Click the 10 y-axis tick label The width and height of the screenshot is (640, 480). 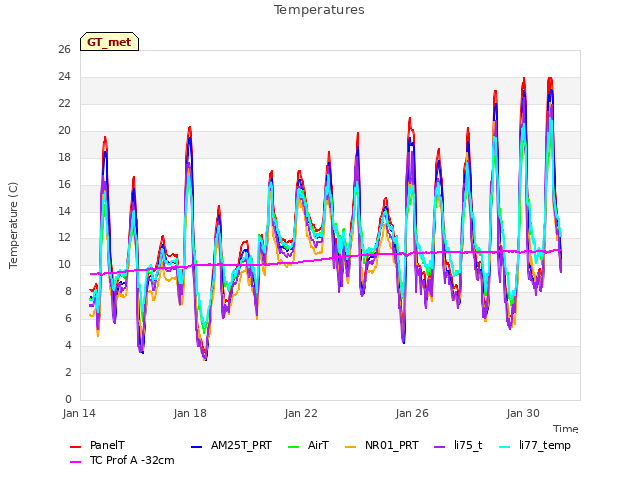coord(64,264)
